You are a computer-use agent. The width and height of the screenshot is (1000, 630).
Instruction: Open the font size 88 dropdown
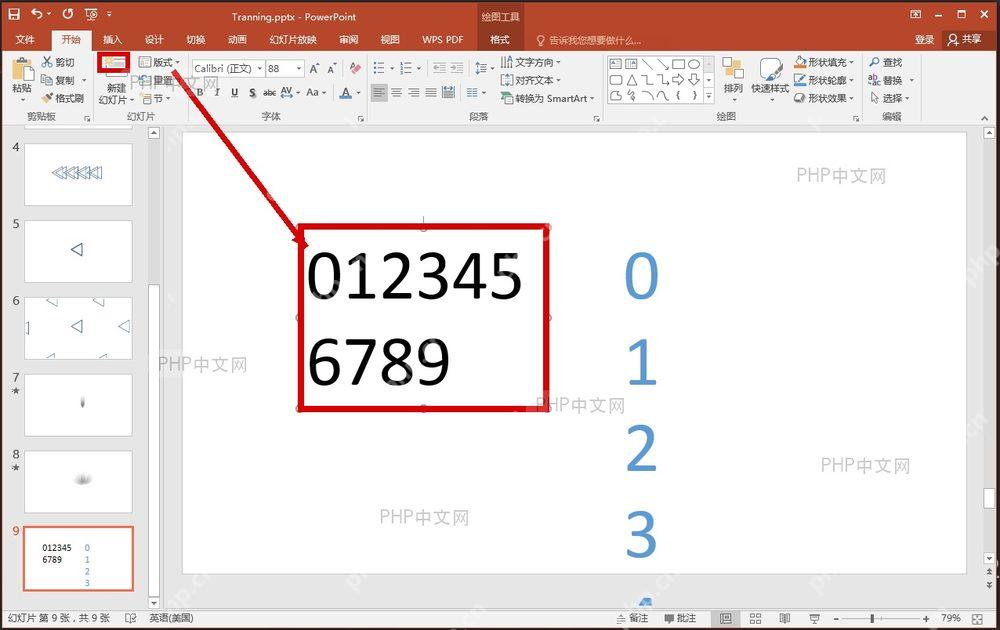(298, 68)
